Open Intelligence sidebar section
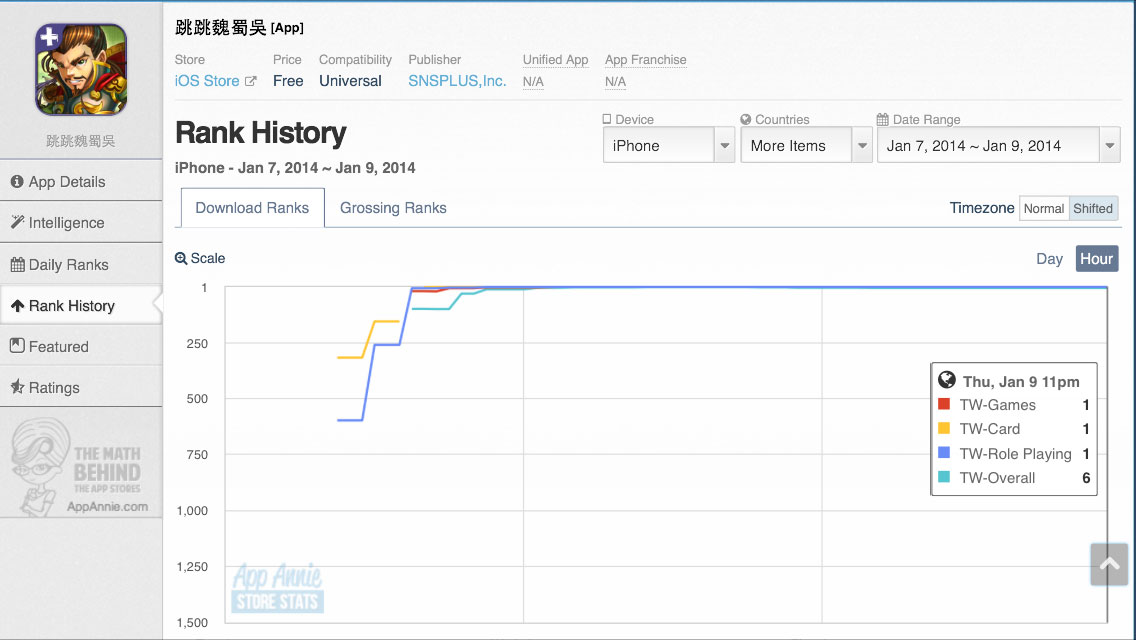The width and height of the screenshot is (1136, 640). pyautogui.click(x=80, y=223)
